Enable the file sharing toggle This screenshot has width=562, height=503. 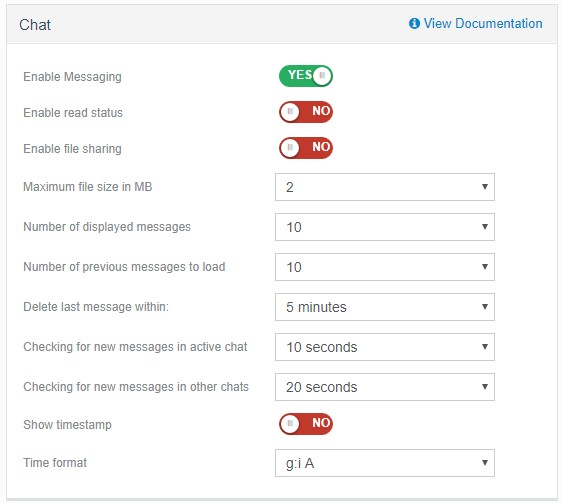point(306,148)
